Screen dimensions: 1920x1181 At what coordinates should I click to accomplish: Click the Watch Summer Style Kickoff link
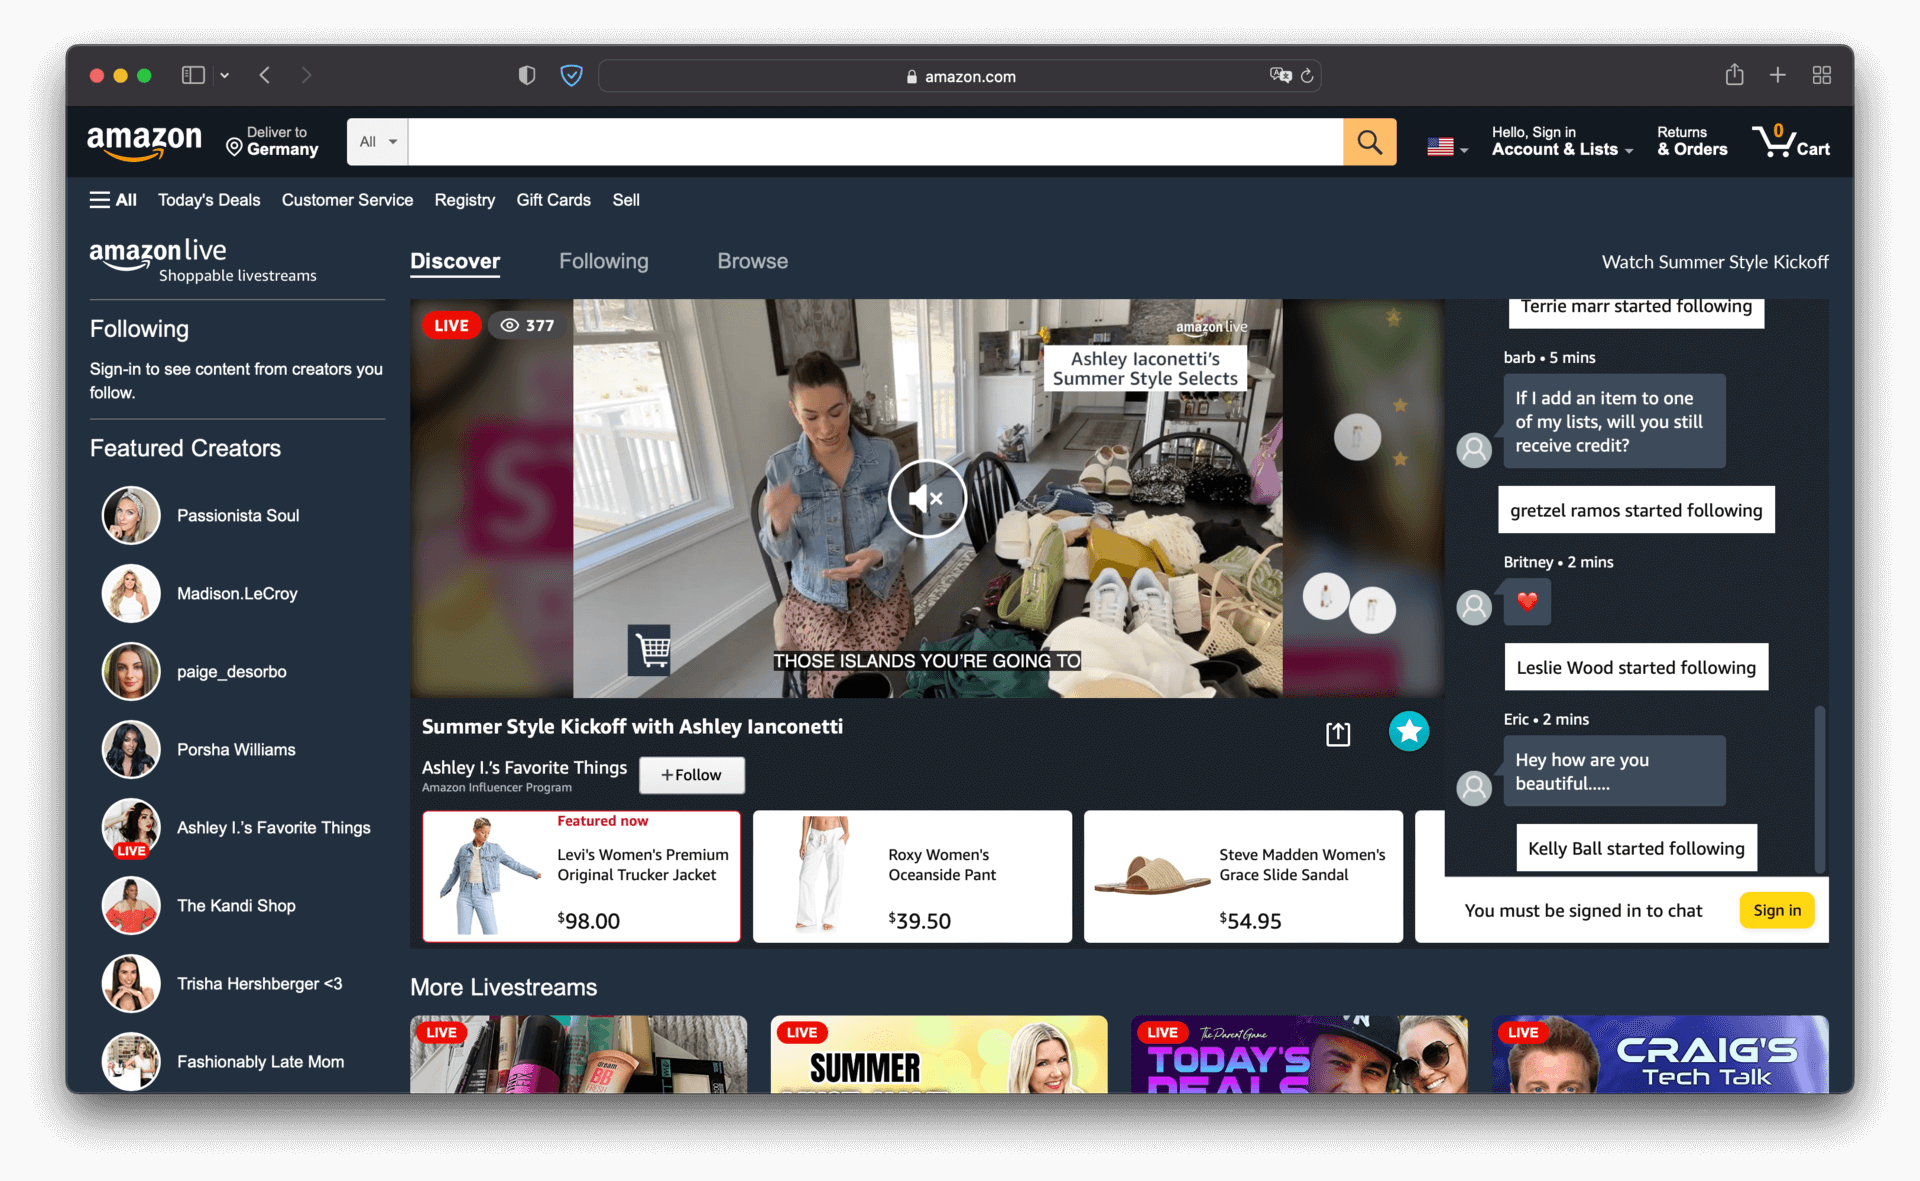coord(1715,262)
